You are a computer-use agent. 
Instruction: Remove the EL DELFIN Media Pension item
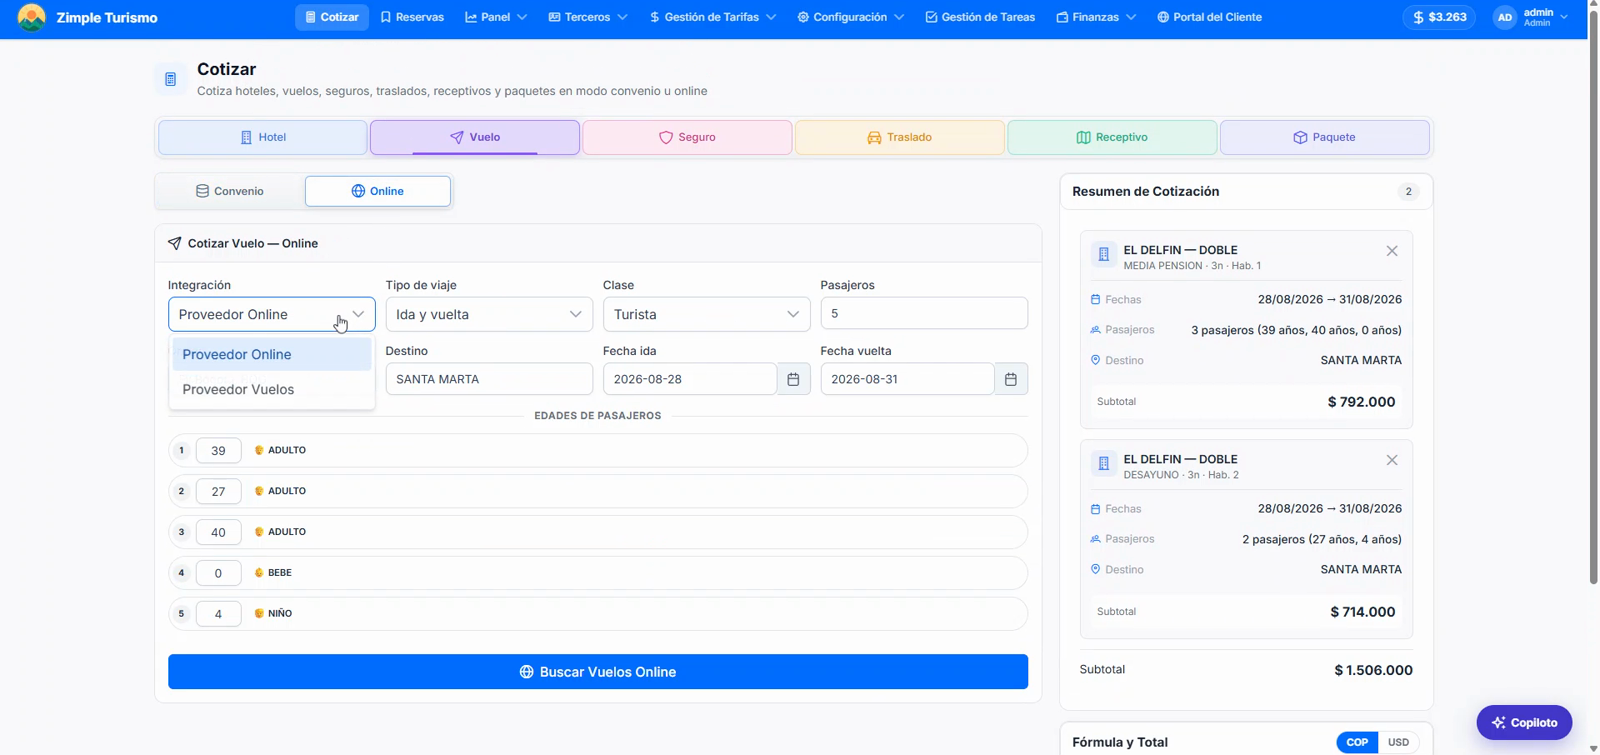1392,251
